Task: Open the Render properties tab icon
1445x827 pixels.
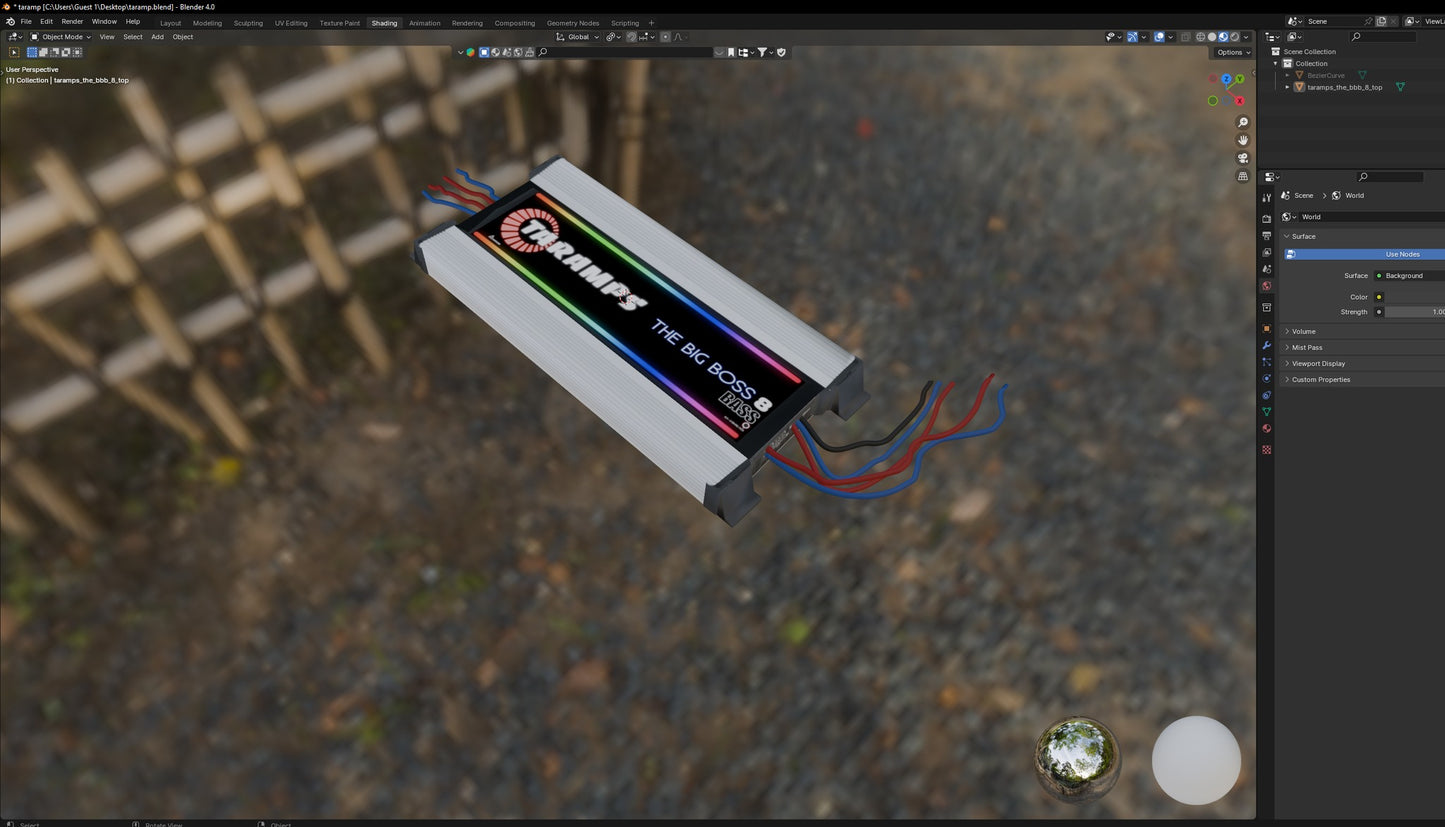Action: tap(1267, 218)
